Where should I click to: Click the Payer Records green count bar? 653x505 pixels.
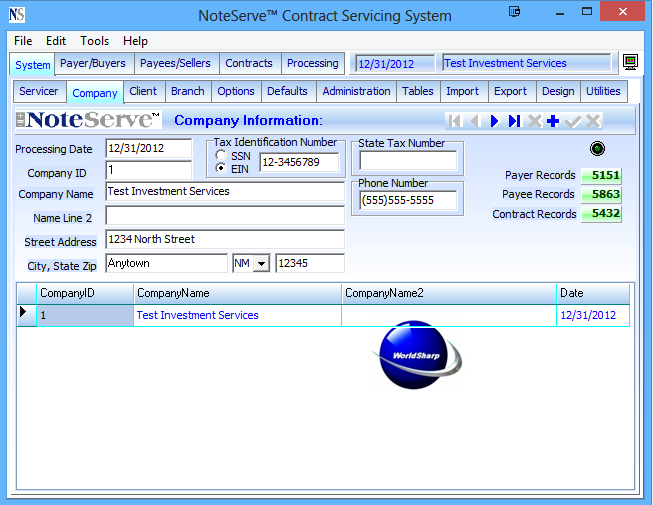601,175
